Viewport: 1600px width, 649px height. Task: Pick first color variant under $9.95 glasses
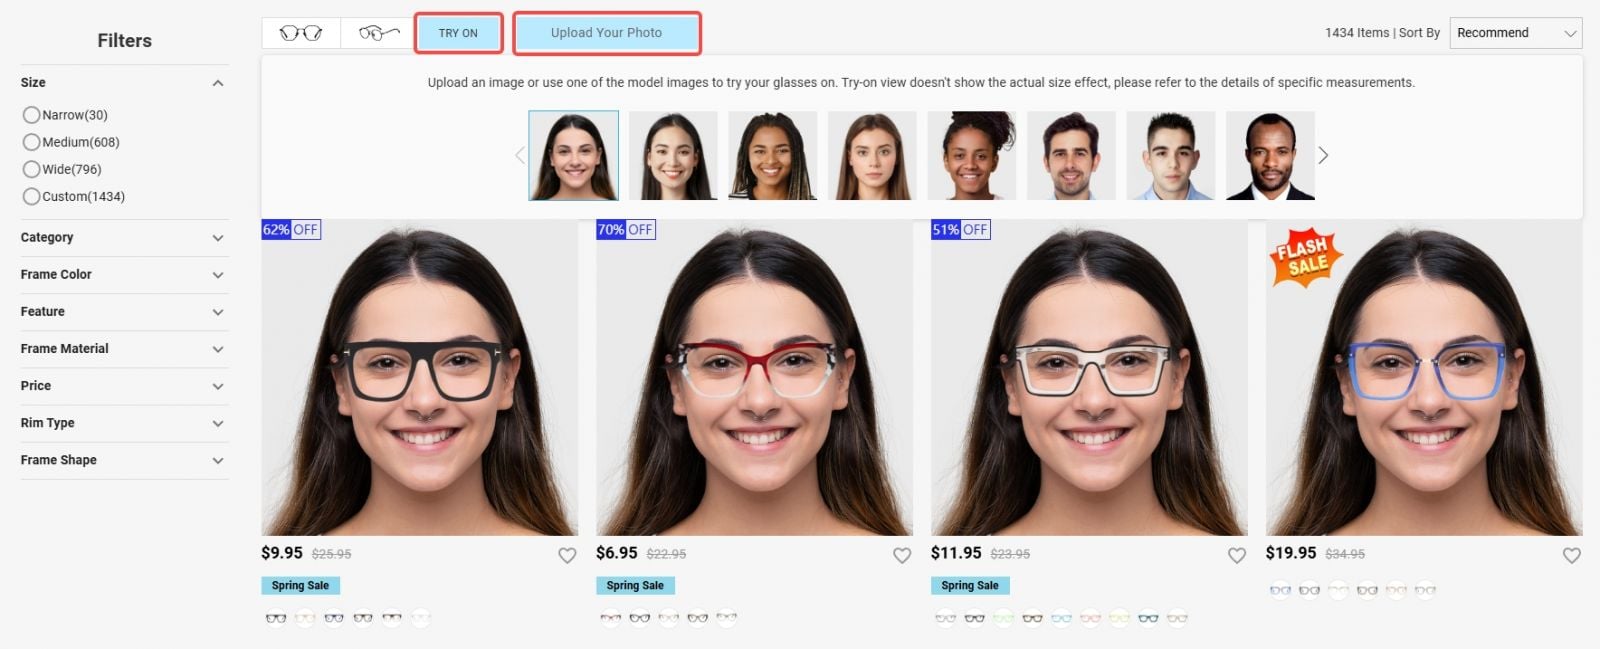pos(276,618)
